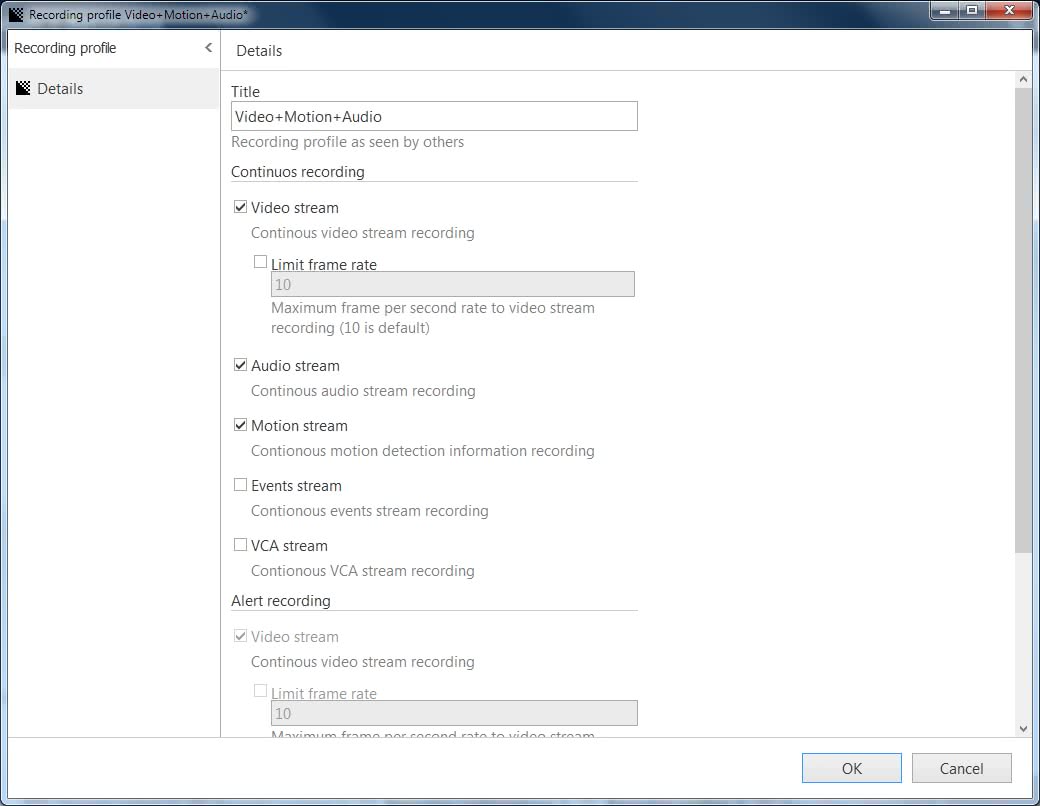Dismiss the dialog with Cancel

(961, 768)
